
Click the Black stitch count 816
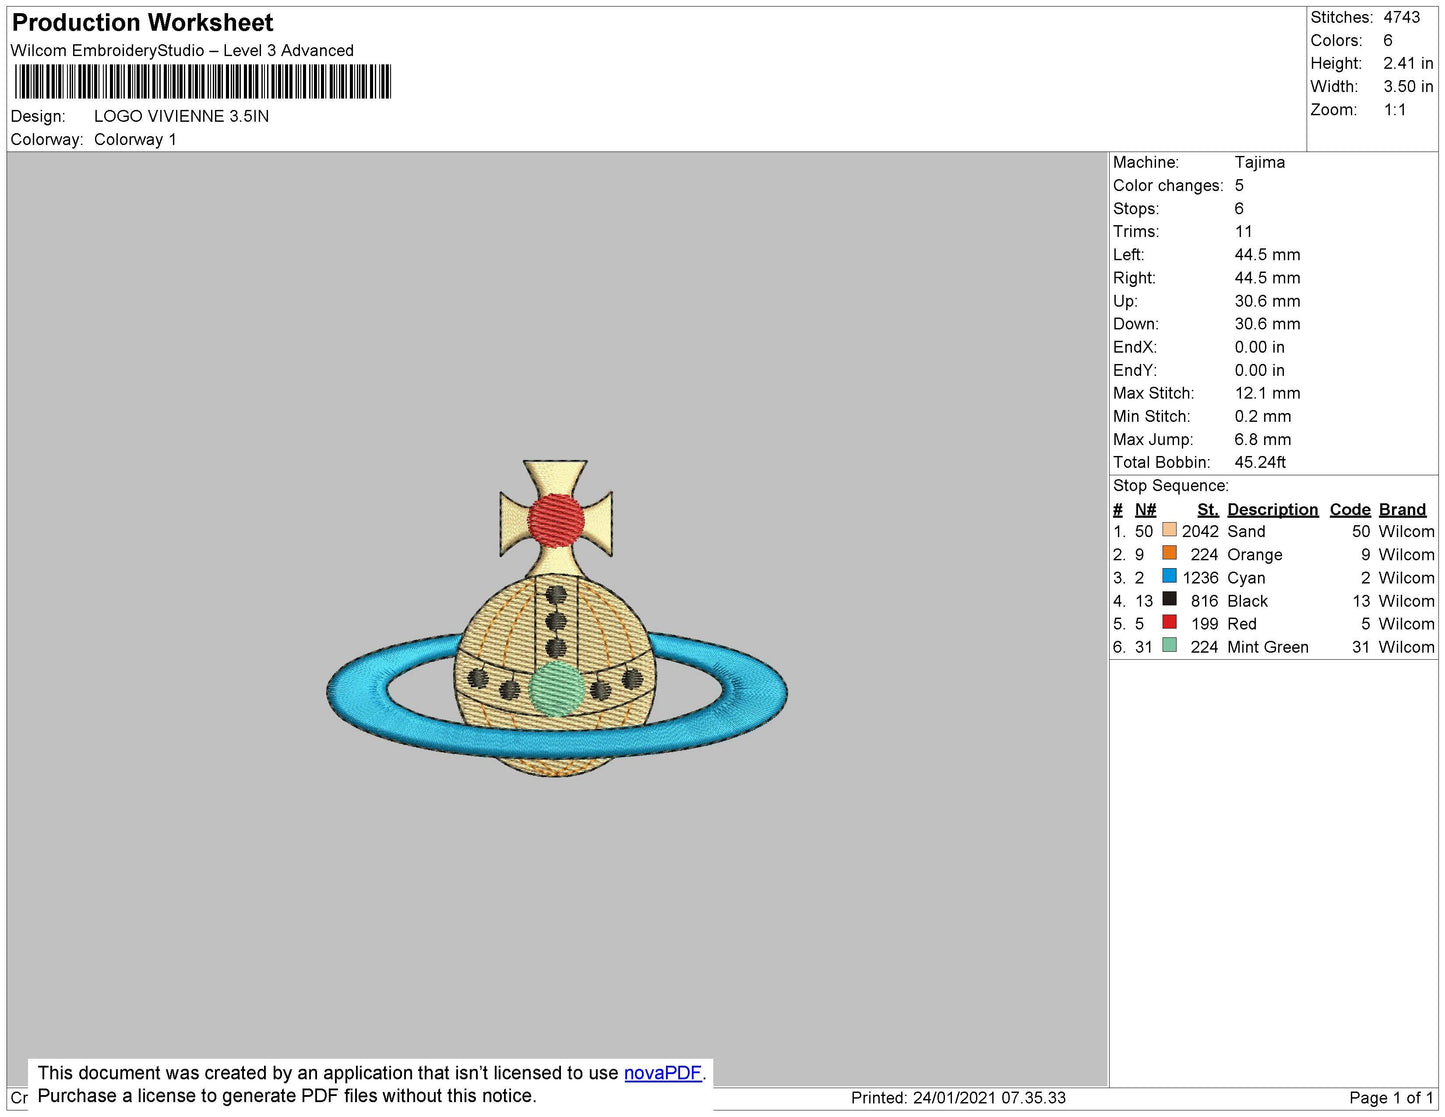(1204, 600)
